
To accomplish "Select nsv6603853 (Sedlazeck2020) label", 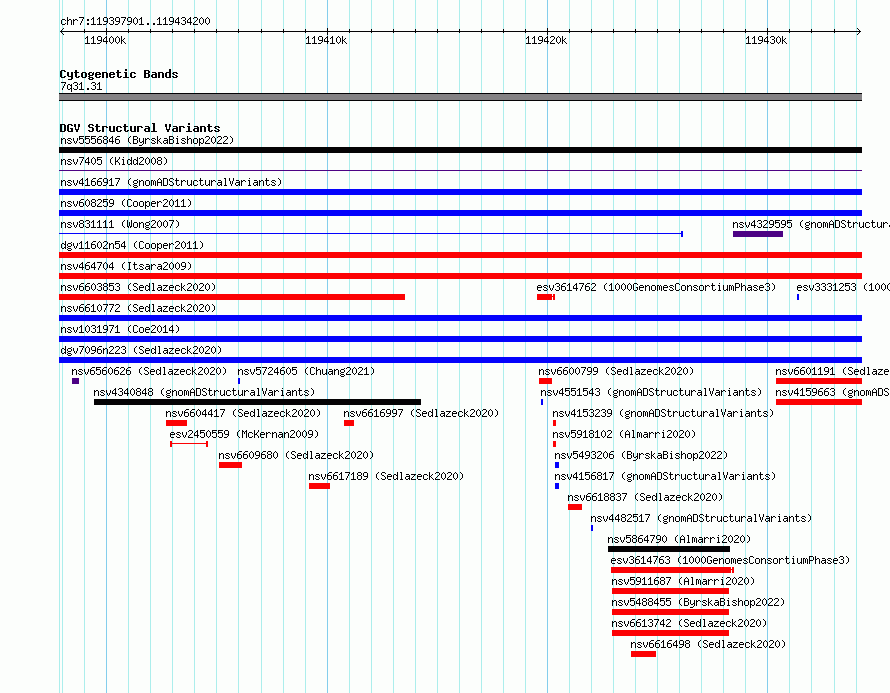I will pos(138,287).
